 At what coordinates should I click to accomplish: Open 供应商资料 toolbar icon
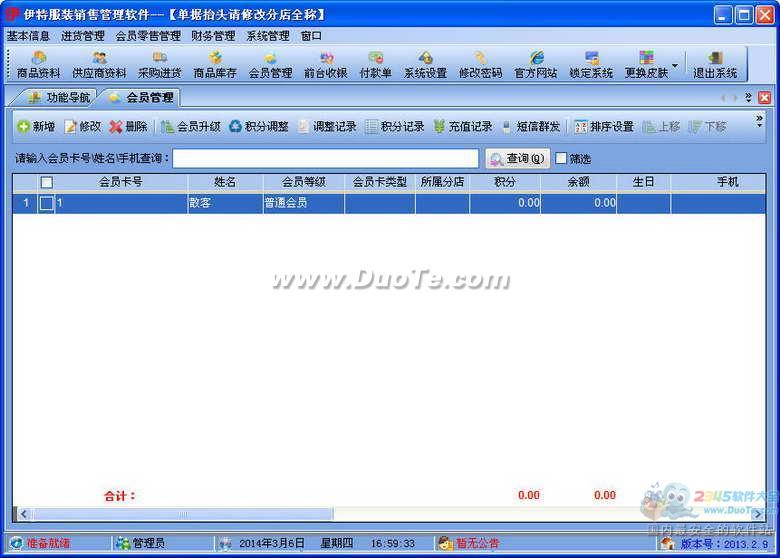tap(99, 65)
